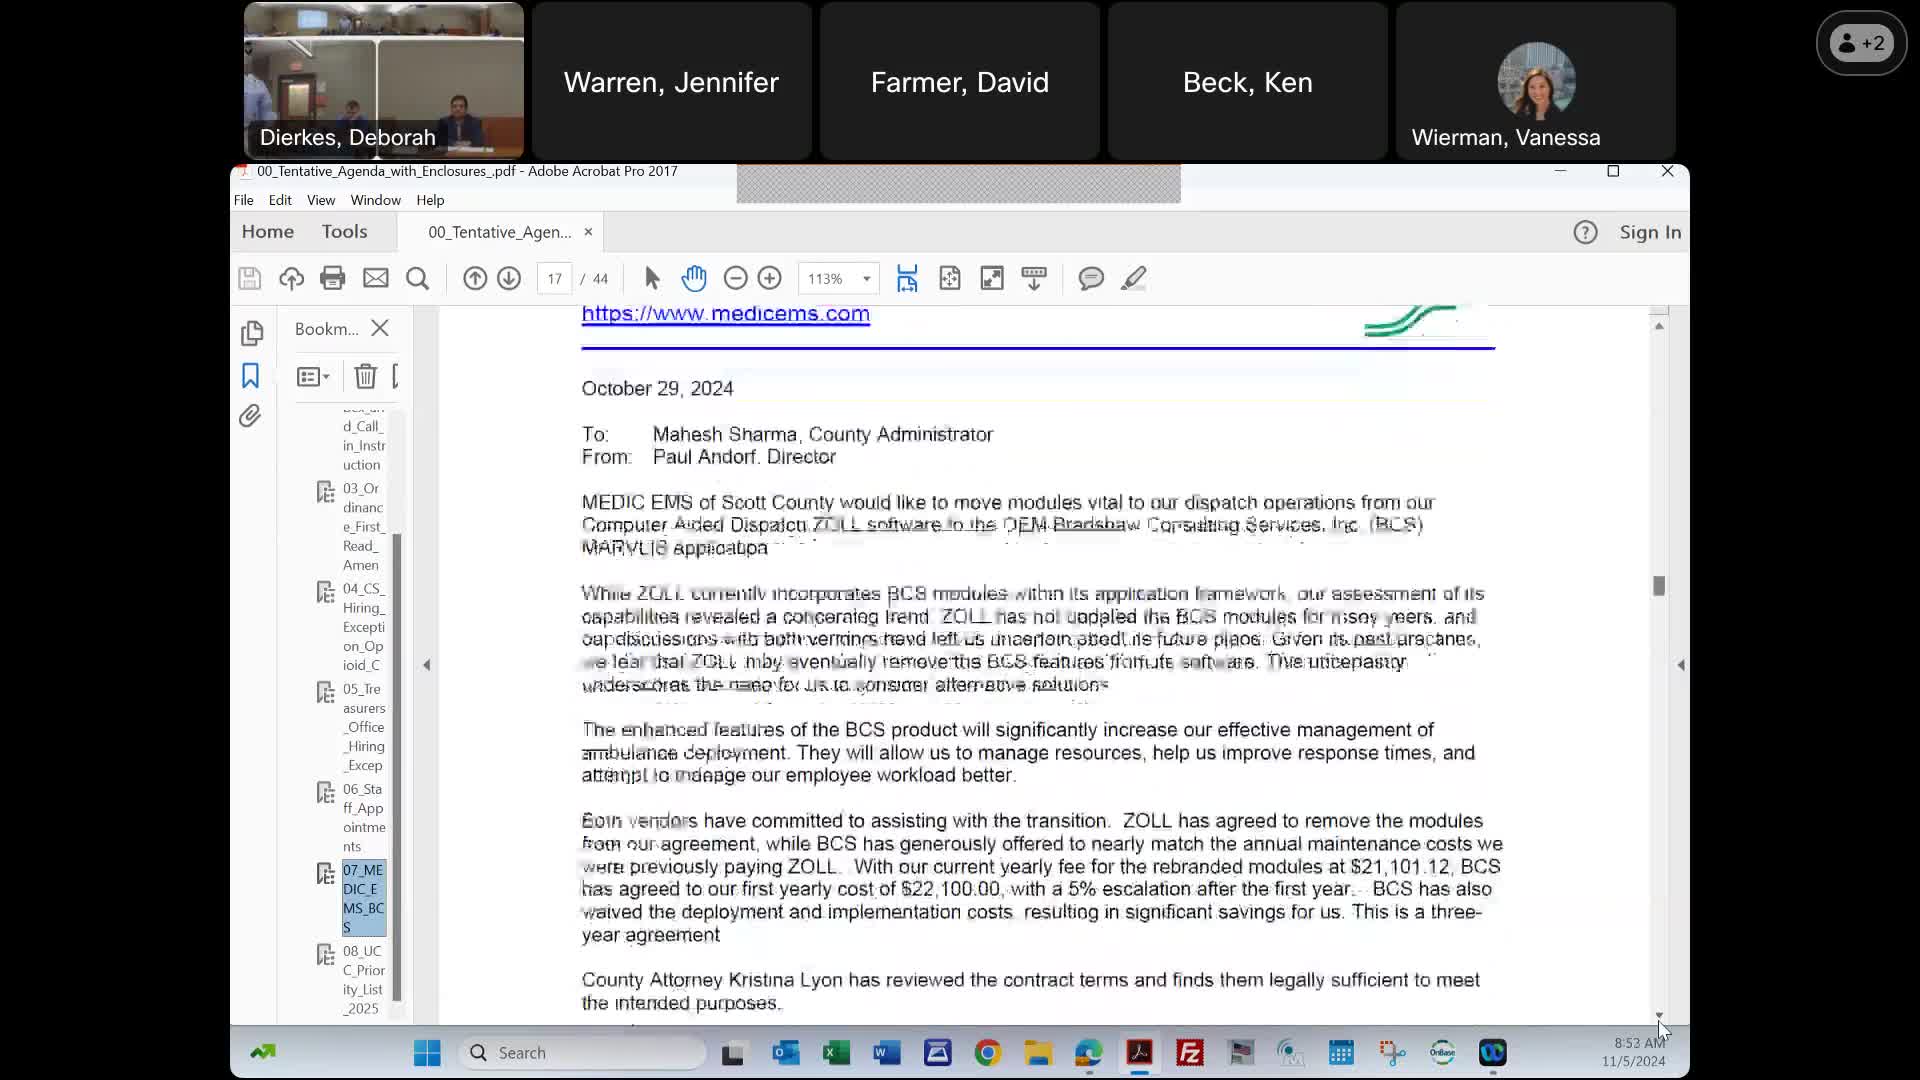Toggle fit width scrolling mode icon

tap(907, 279)
